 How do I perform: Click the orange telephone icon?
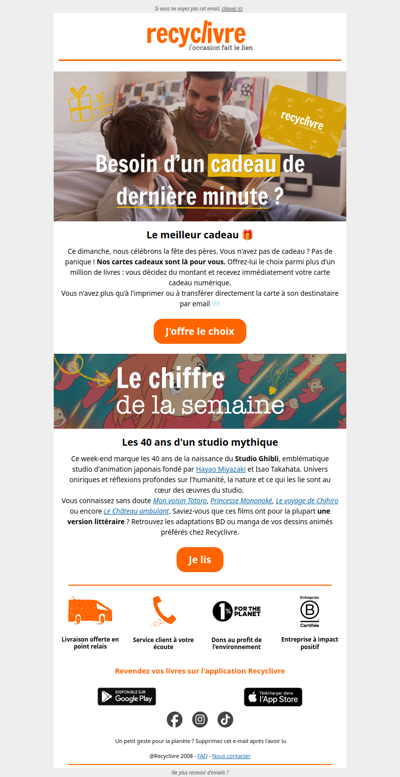tap(164, 610)
